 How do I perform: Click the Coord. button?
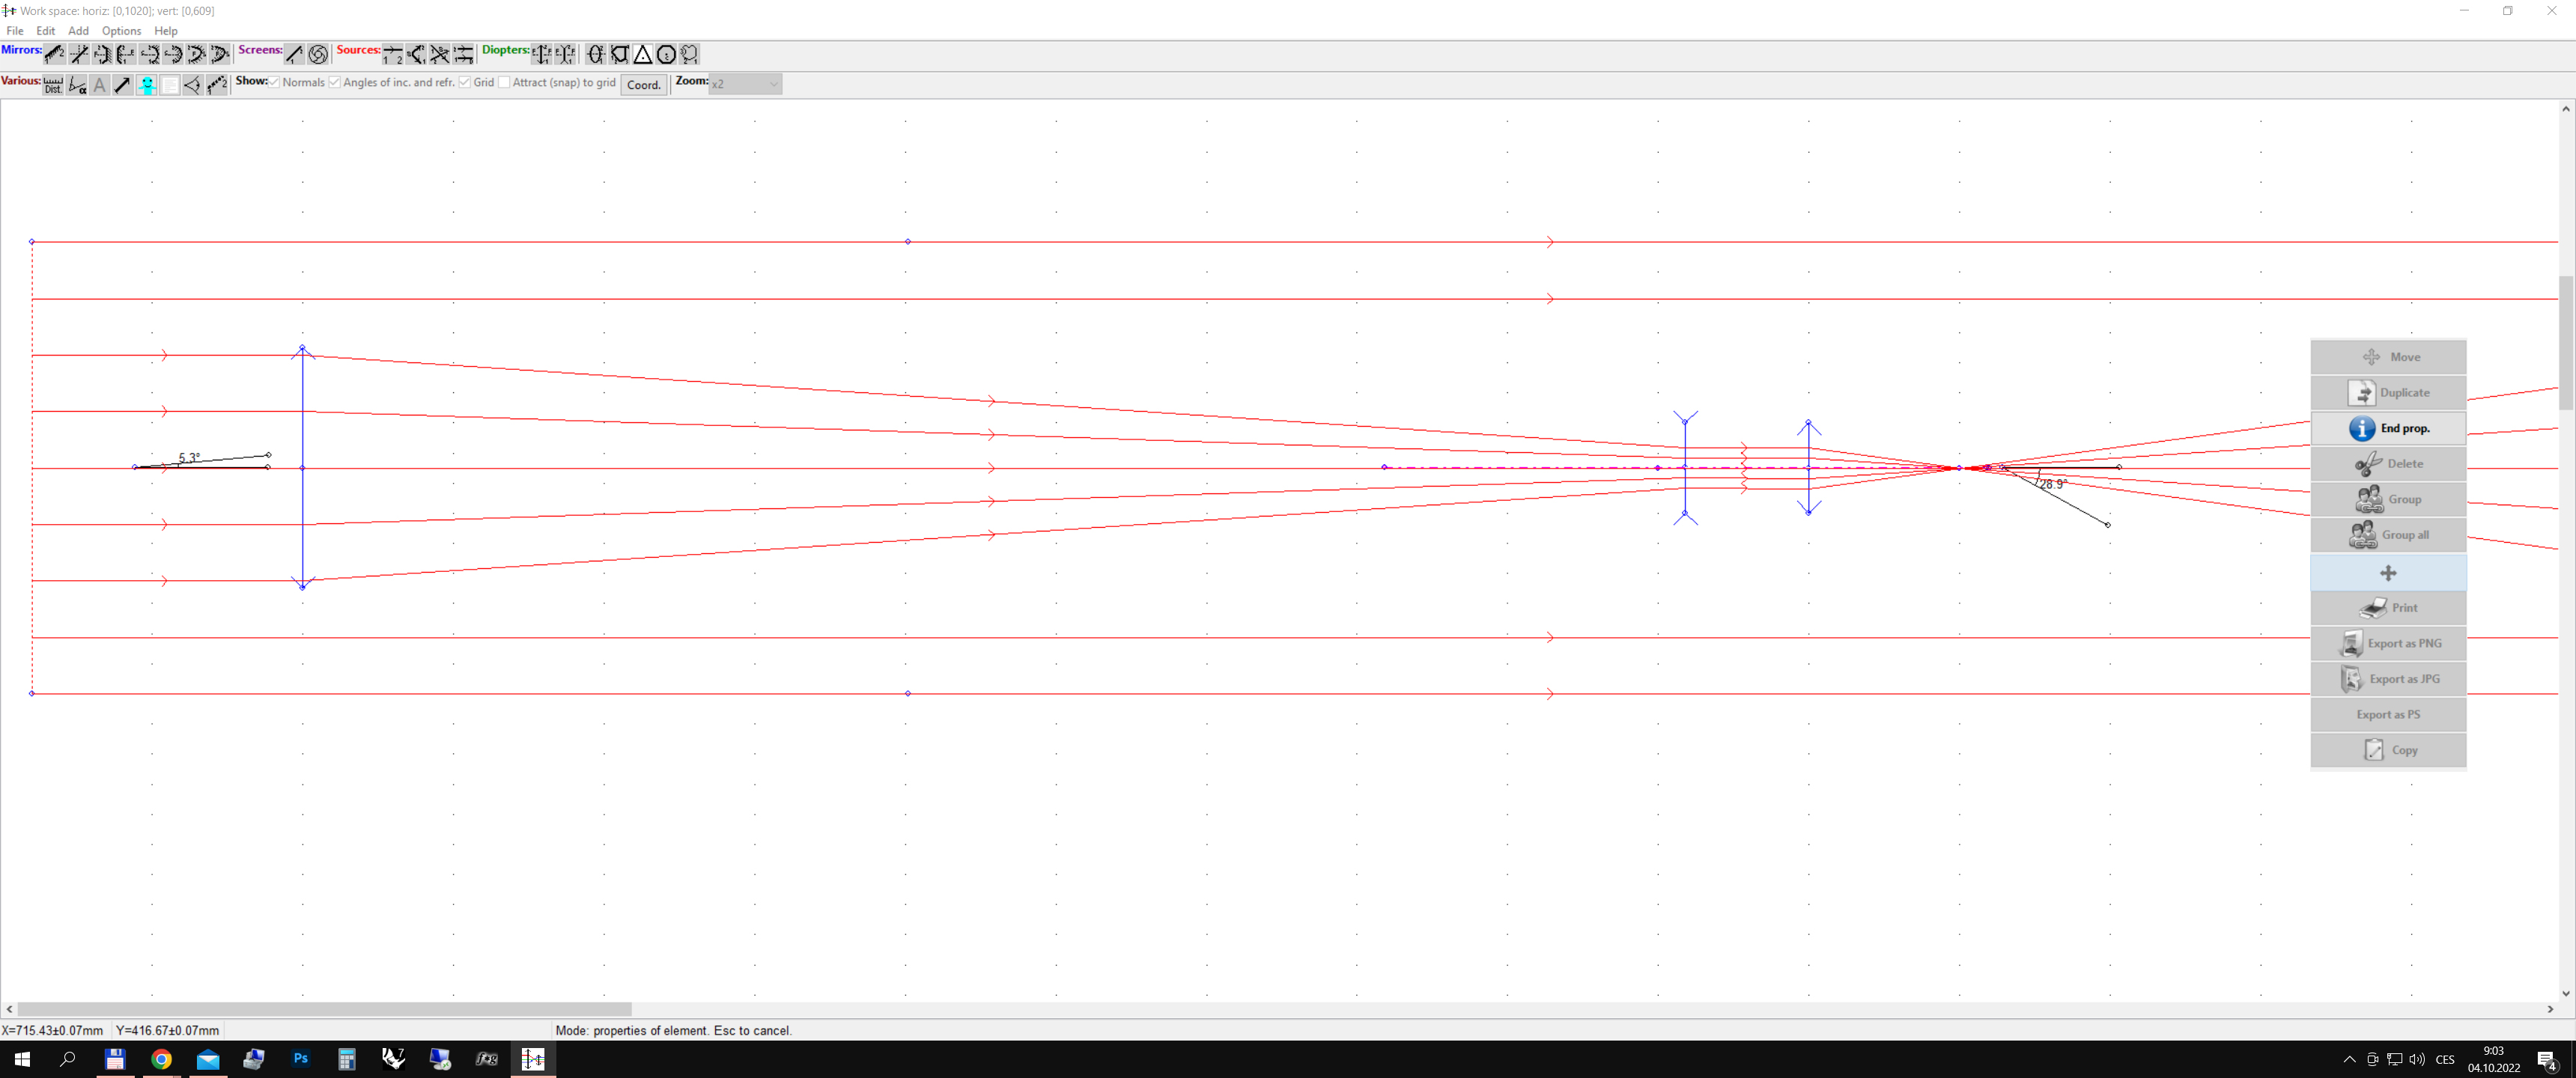[x=643, y=85]
